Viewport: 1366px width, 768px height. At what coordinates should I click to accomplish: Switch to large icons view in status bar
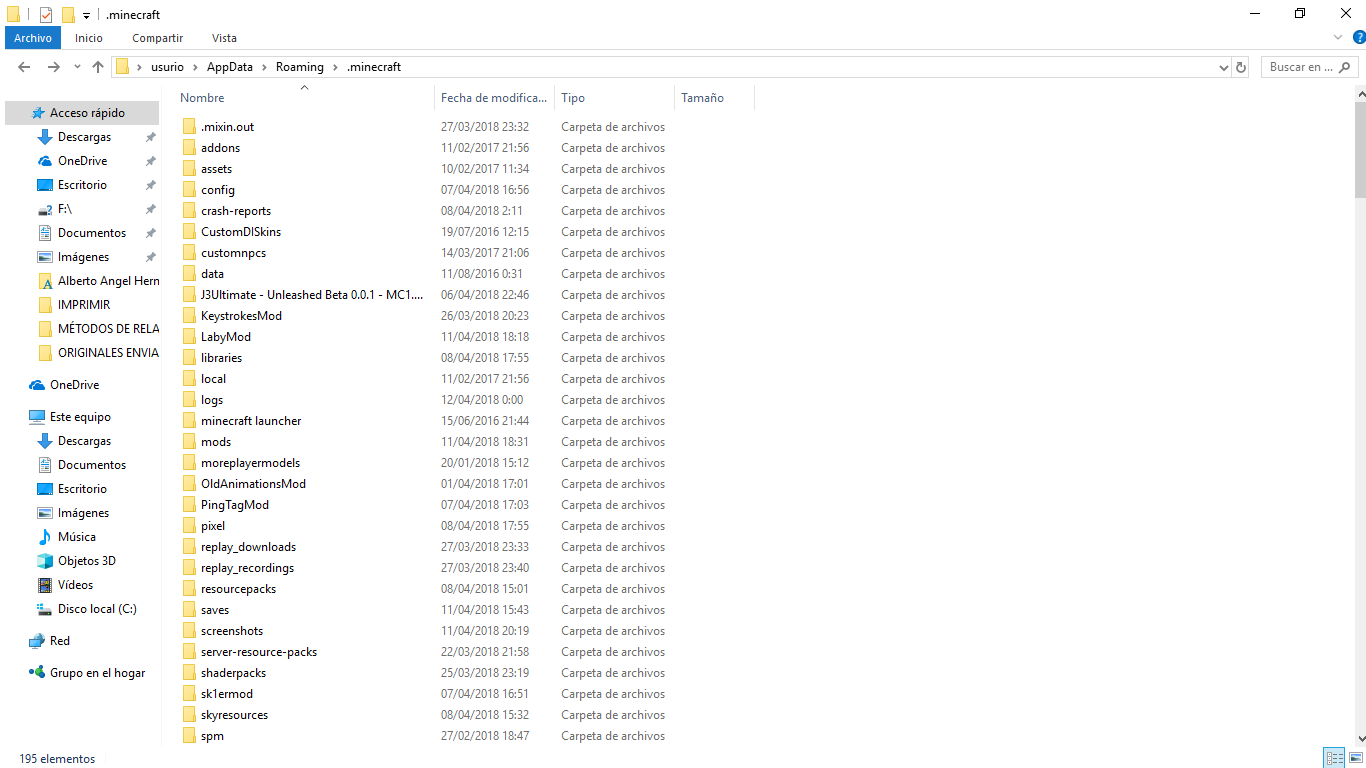[1355, 758]
